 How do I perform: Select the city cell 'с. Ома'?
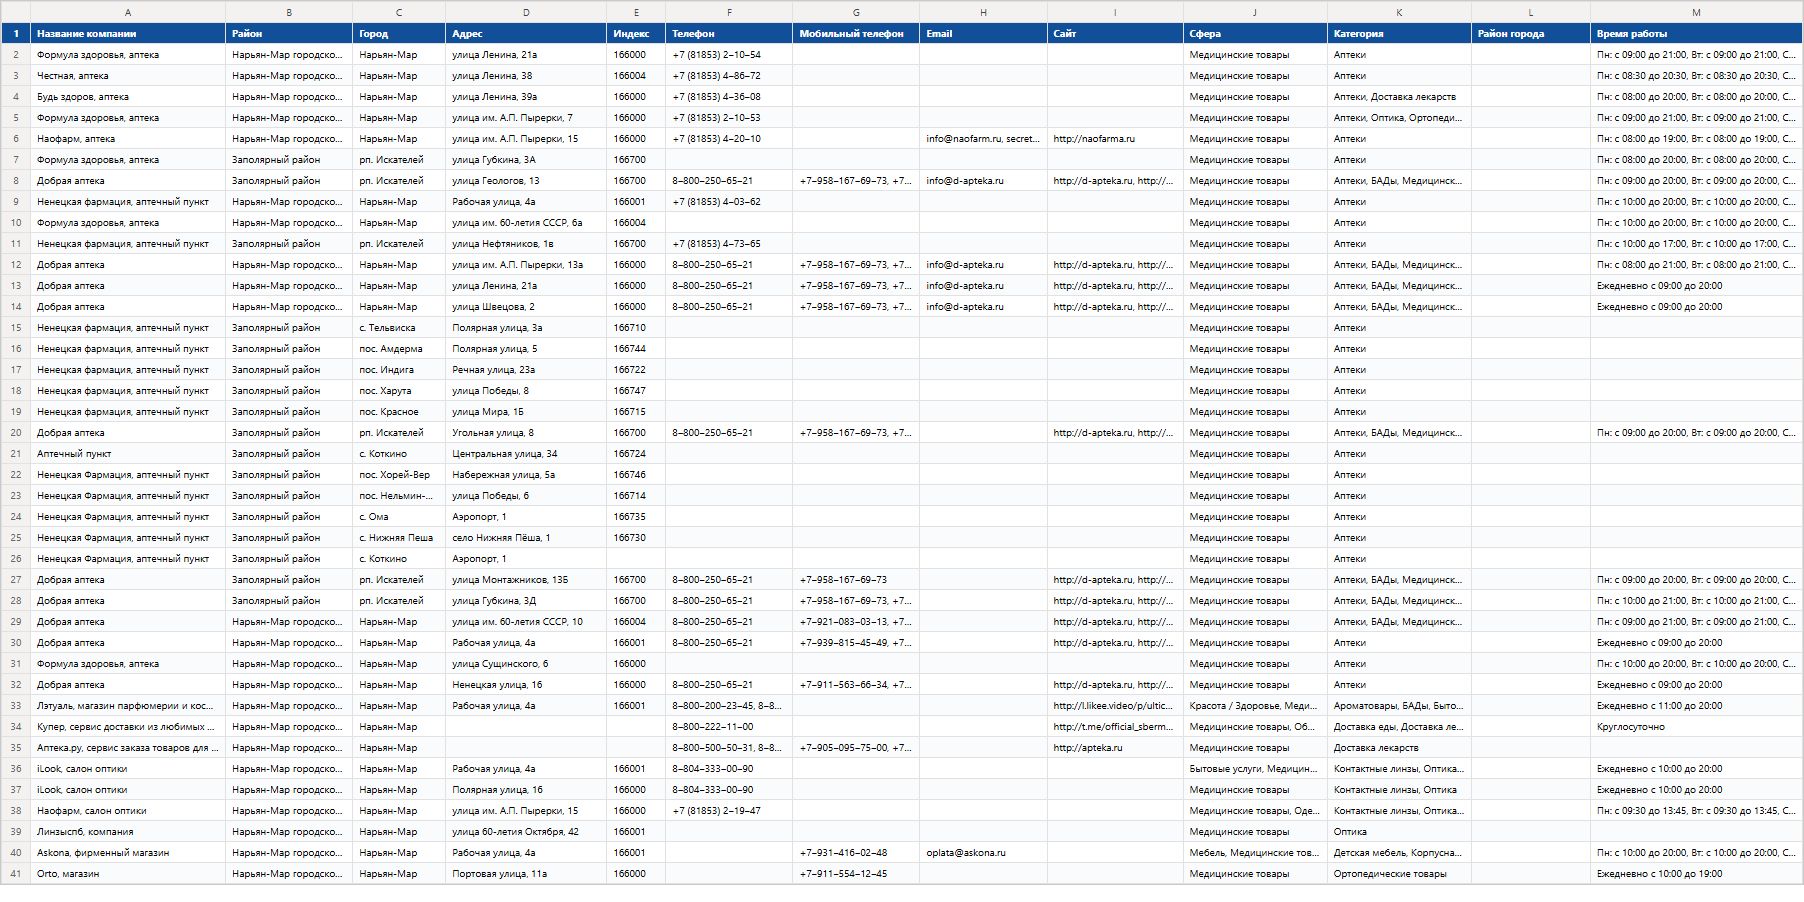399,517
